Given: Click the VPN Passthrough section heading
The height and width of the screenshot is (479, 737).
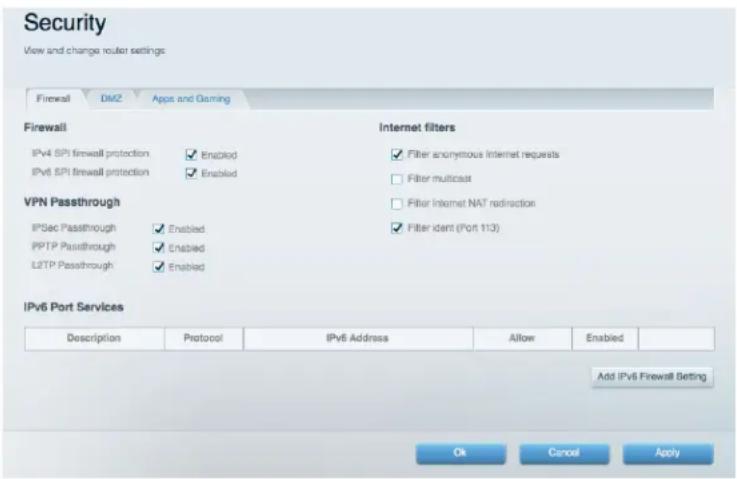Looking at the screenshot, I should (72, 202).
